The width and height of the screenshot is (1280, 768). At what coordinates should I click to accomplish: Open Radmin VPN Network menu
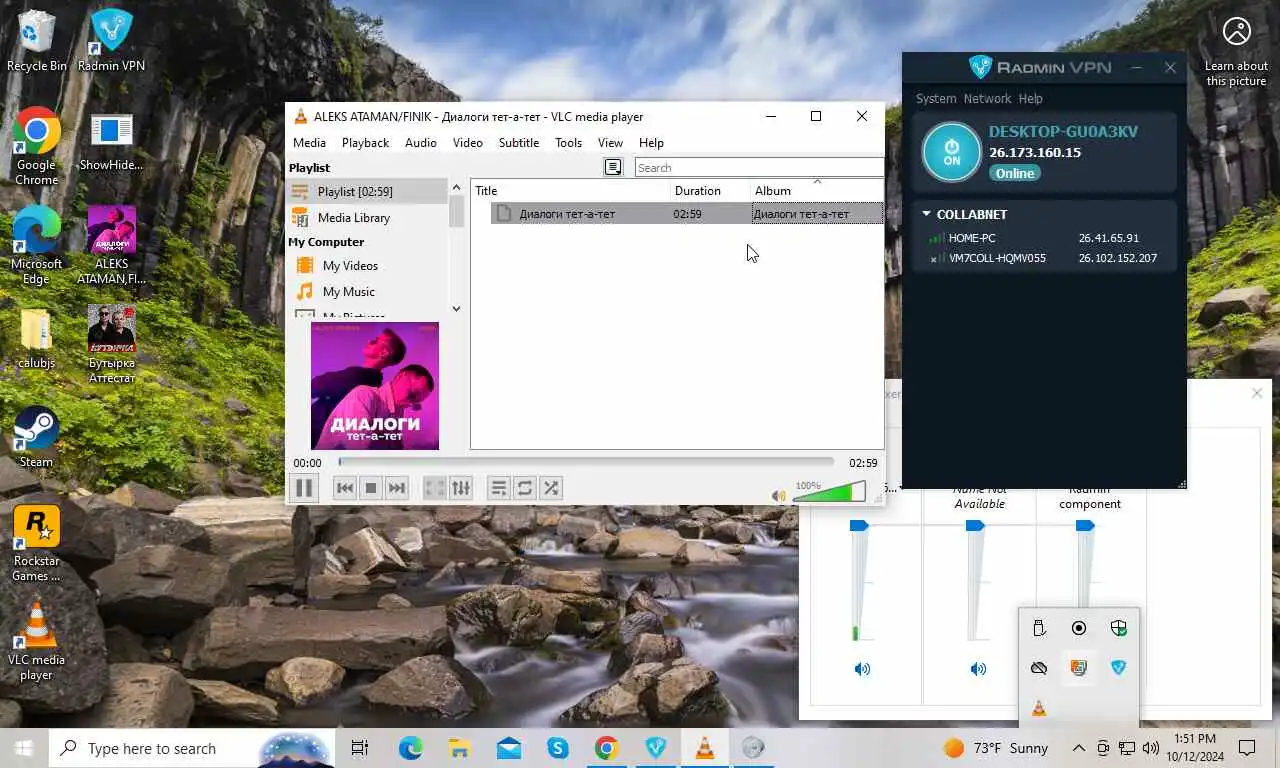click(x=987, y=98)
